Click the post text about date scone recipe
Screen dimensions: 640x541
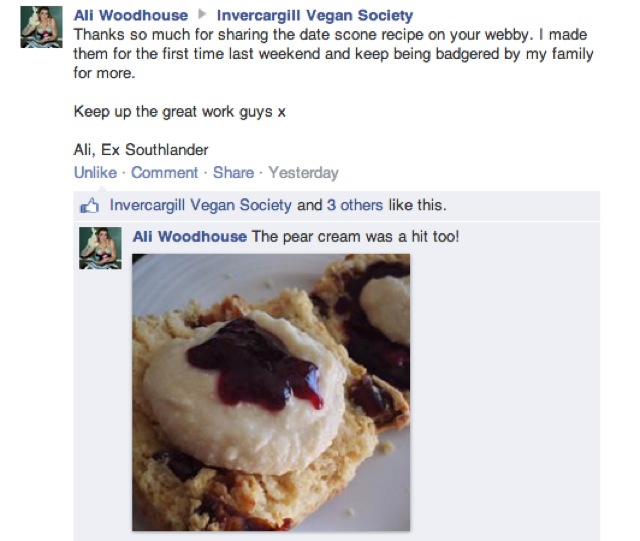tap(333, 53)
